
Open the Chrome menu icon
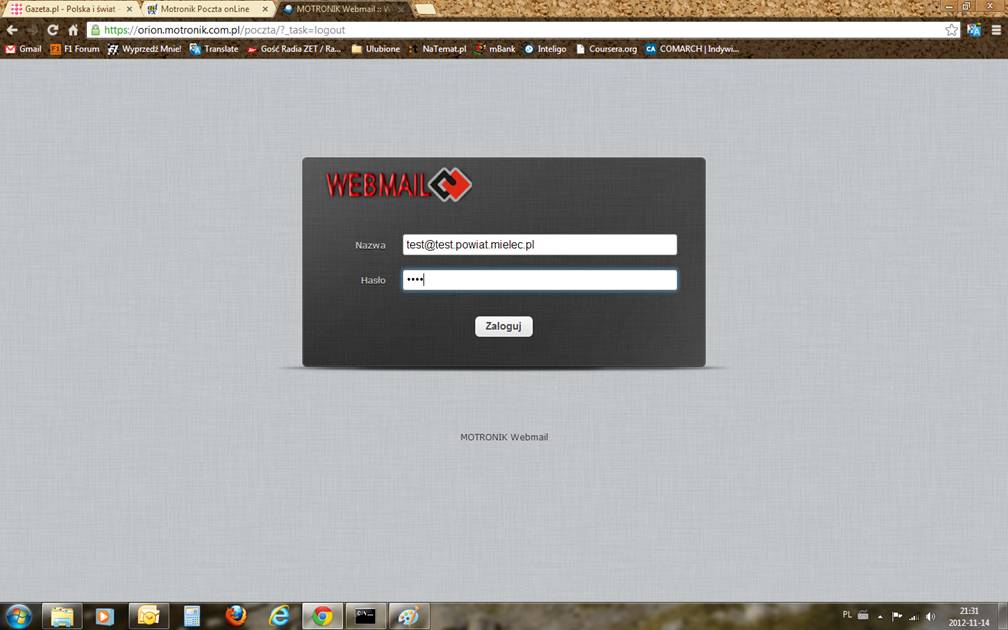pos(996,30)
